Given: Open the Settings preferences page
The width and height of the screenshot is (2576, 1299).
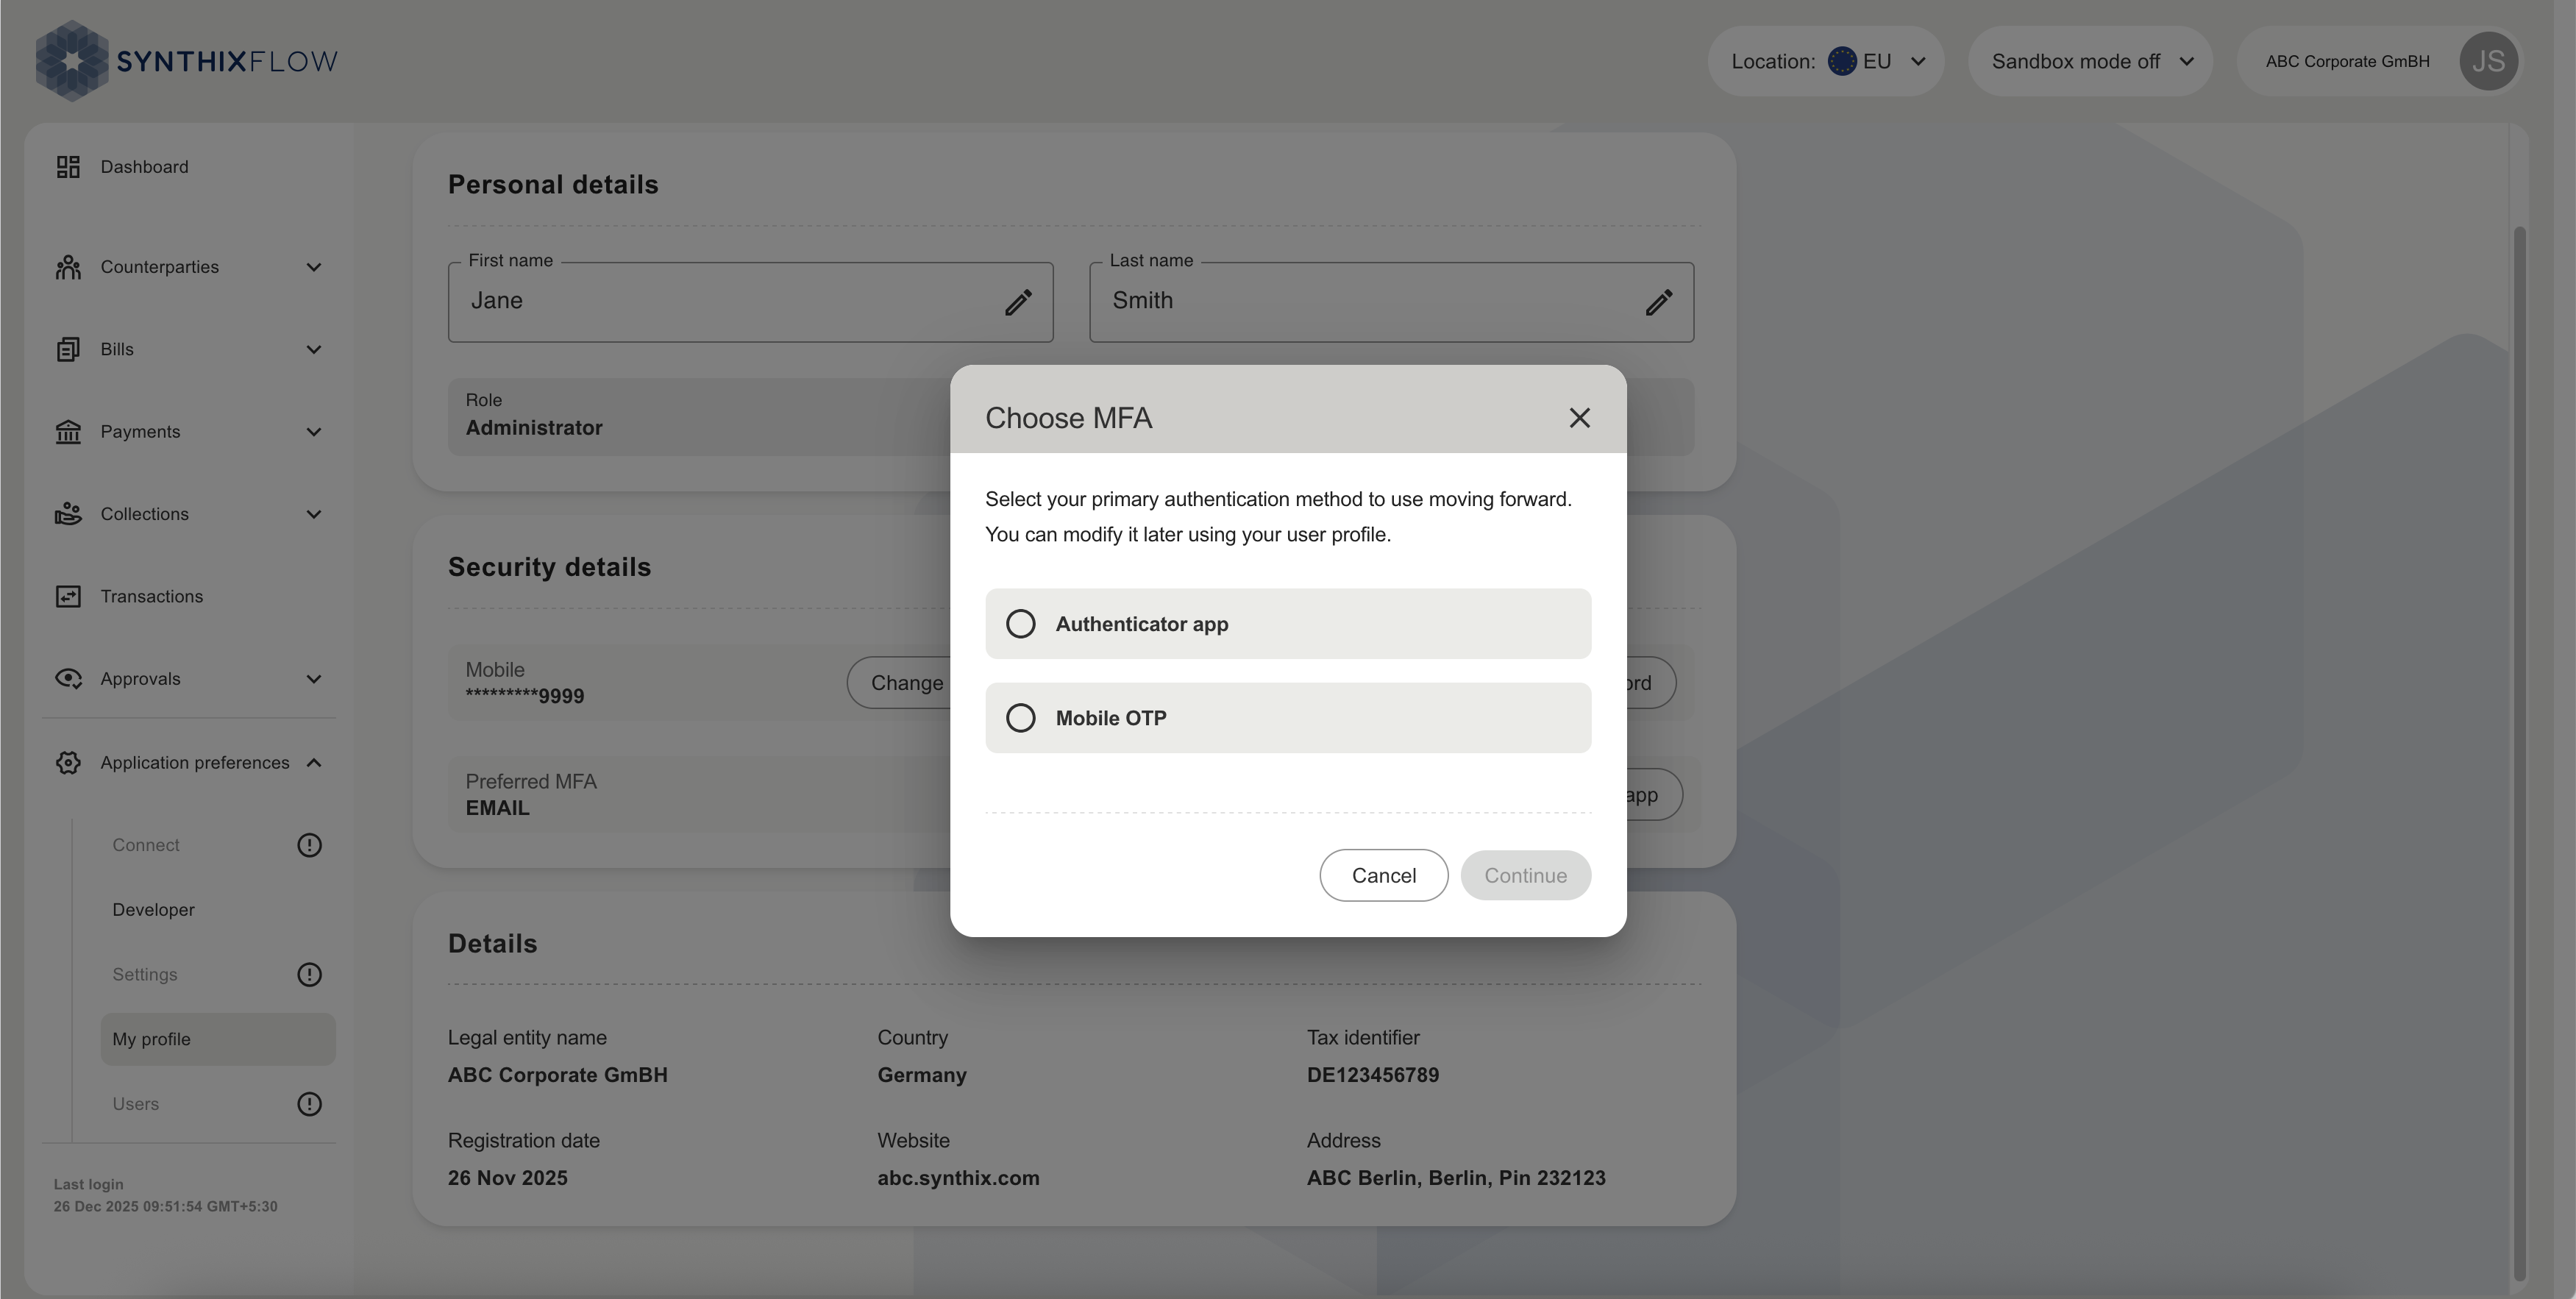Looking at the screenshot, I should (144, 974).
